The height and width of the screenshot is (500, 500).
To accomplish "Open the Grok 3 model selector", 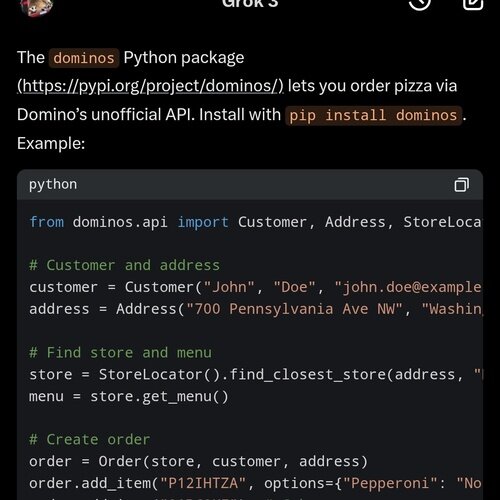I will tap(250, 4).
